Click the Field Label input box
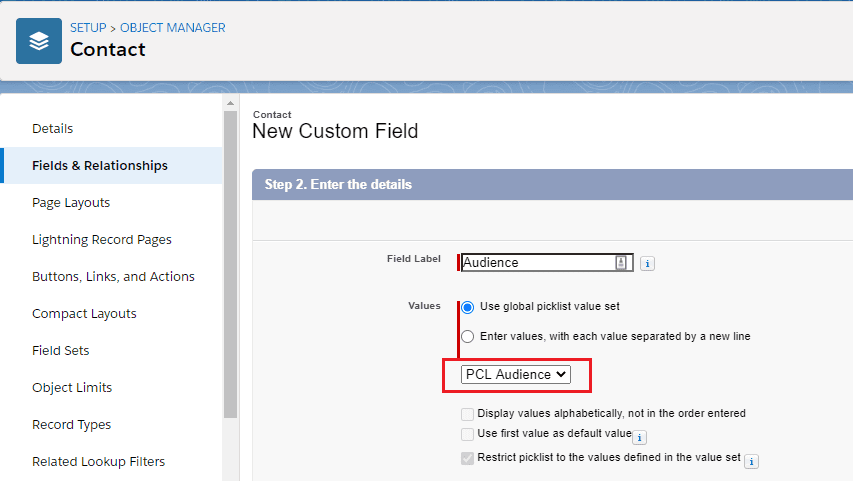854x487 pixels. [538, 263]
